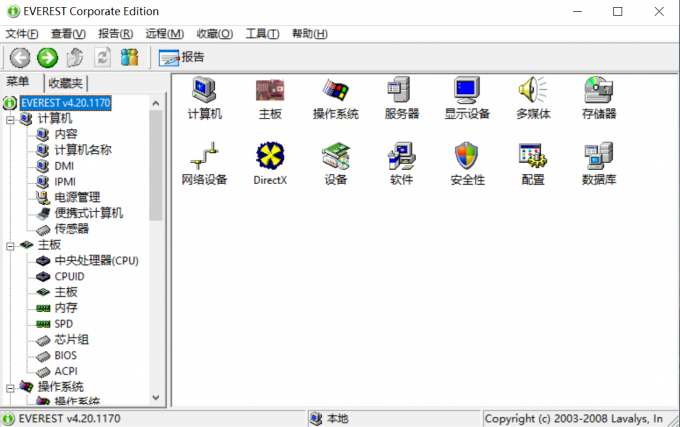
Task: Open the 帮助(H) menu
Action: coord(309,34)
